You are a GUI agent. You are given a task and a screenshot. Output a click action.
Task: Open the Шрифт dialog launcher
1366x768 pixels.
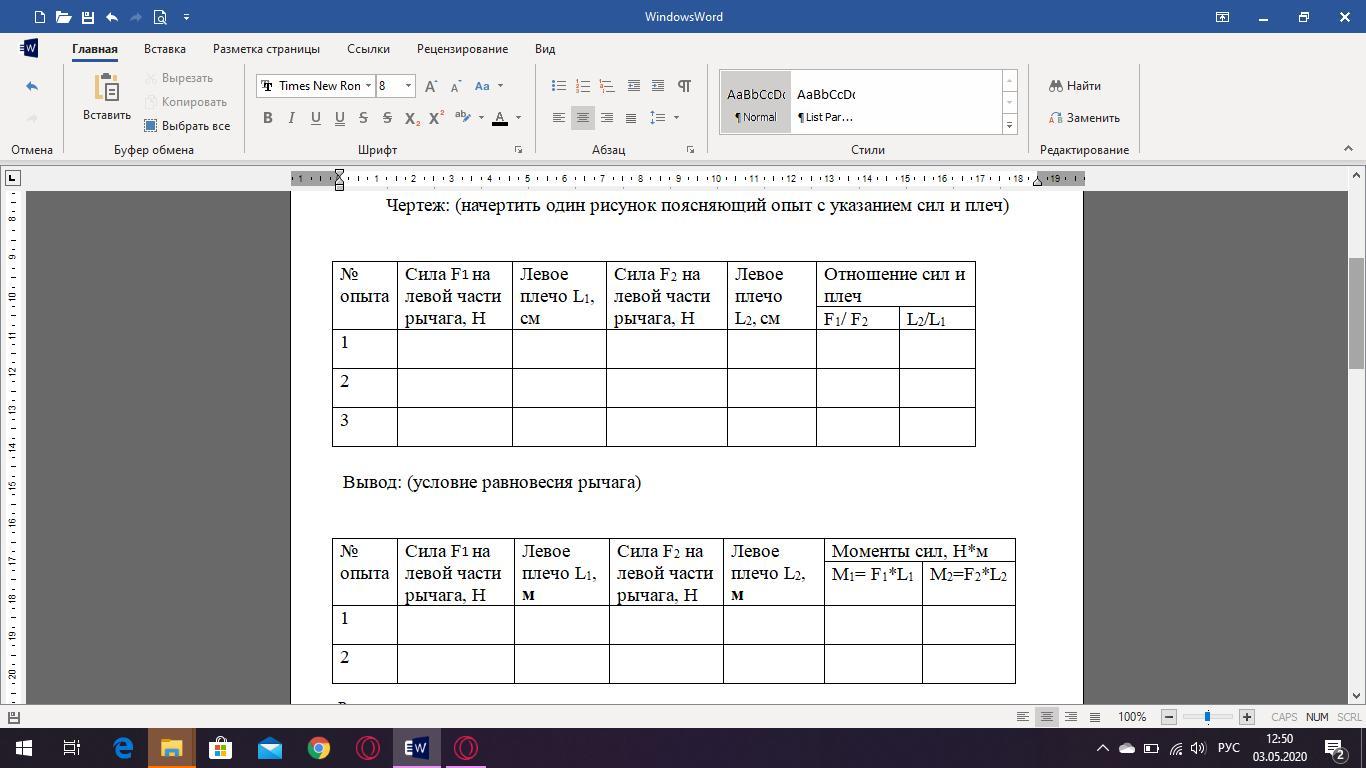tap(518, 150)
